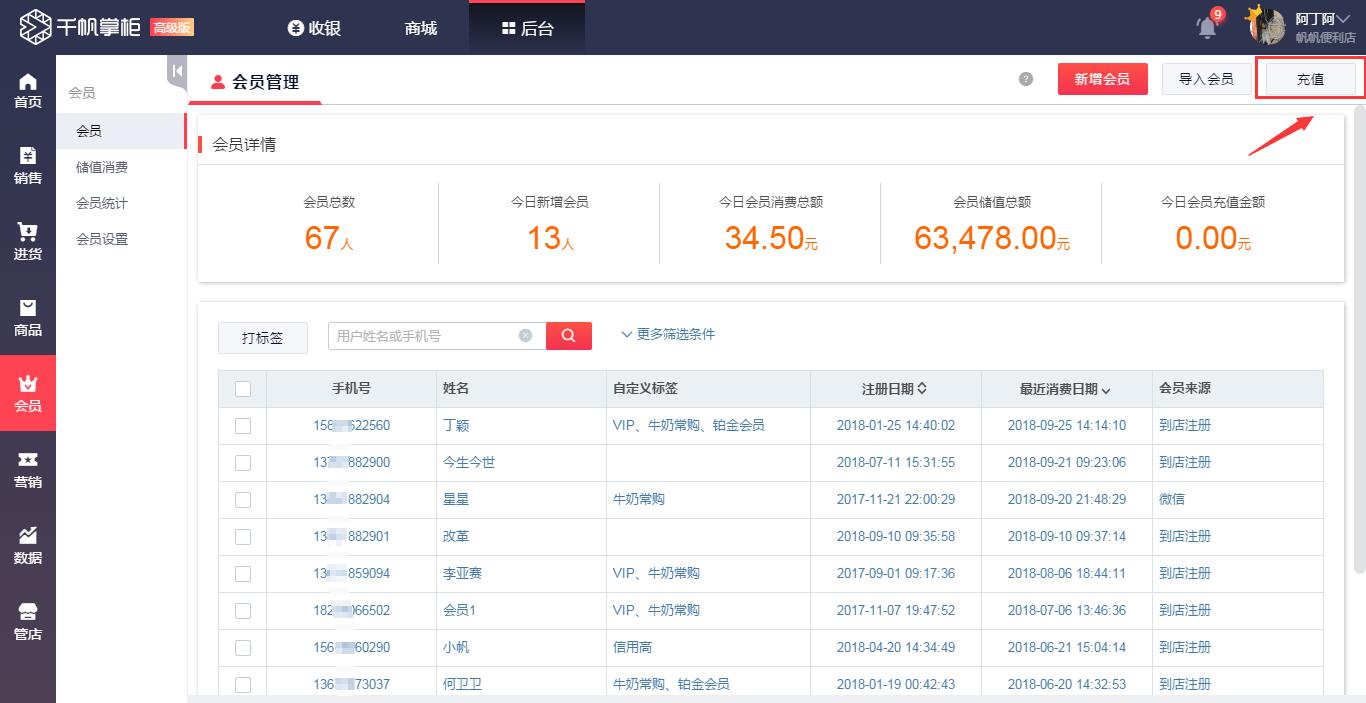Expand 更多筛选条件 filter options
Image resolution: width=1366 pixels, height=703 pixels.
pos(668,334)
